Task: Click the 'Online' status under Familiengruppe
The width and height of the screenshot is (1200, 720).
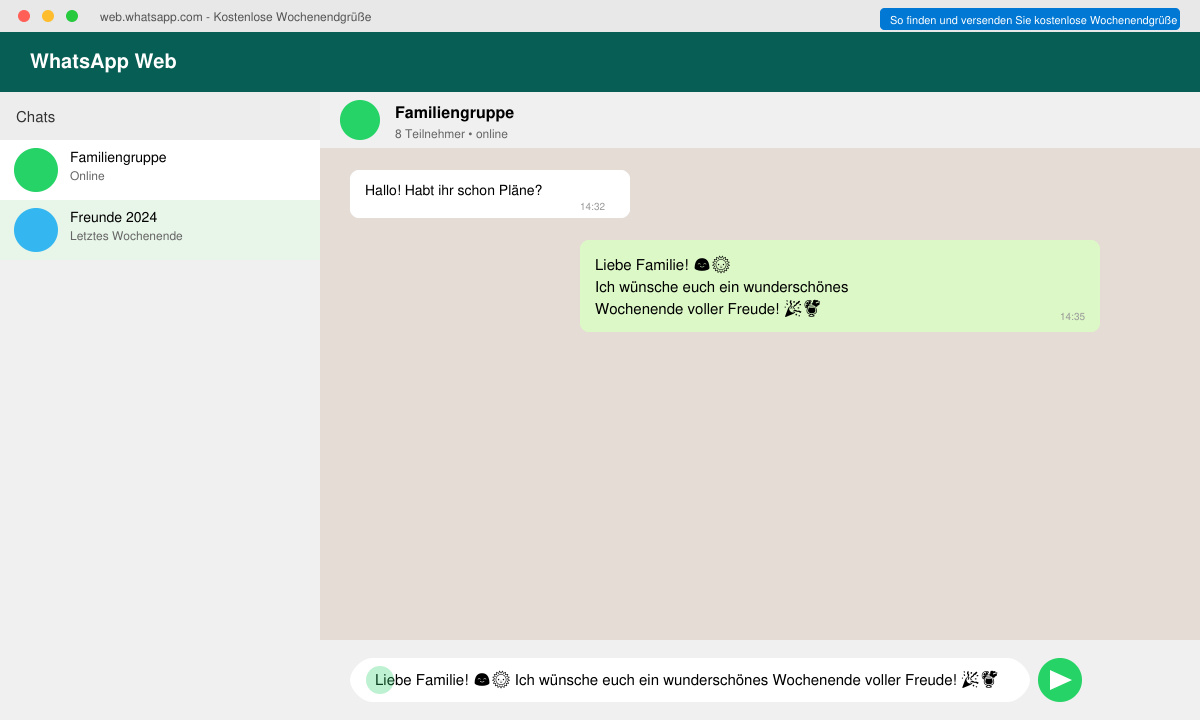Action: tap(87, 176)
